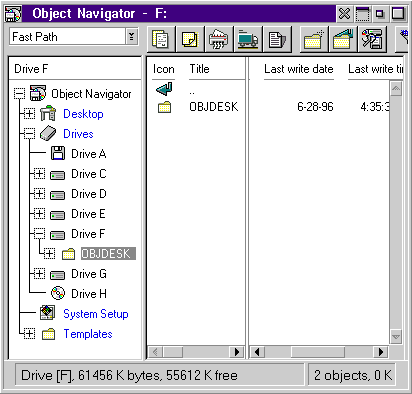Viewport: 412px width, 394px height.
Task: Expand the Drive C node
Action: tap(39, 173)
